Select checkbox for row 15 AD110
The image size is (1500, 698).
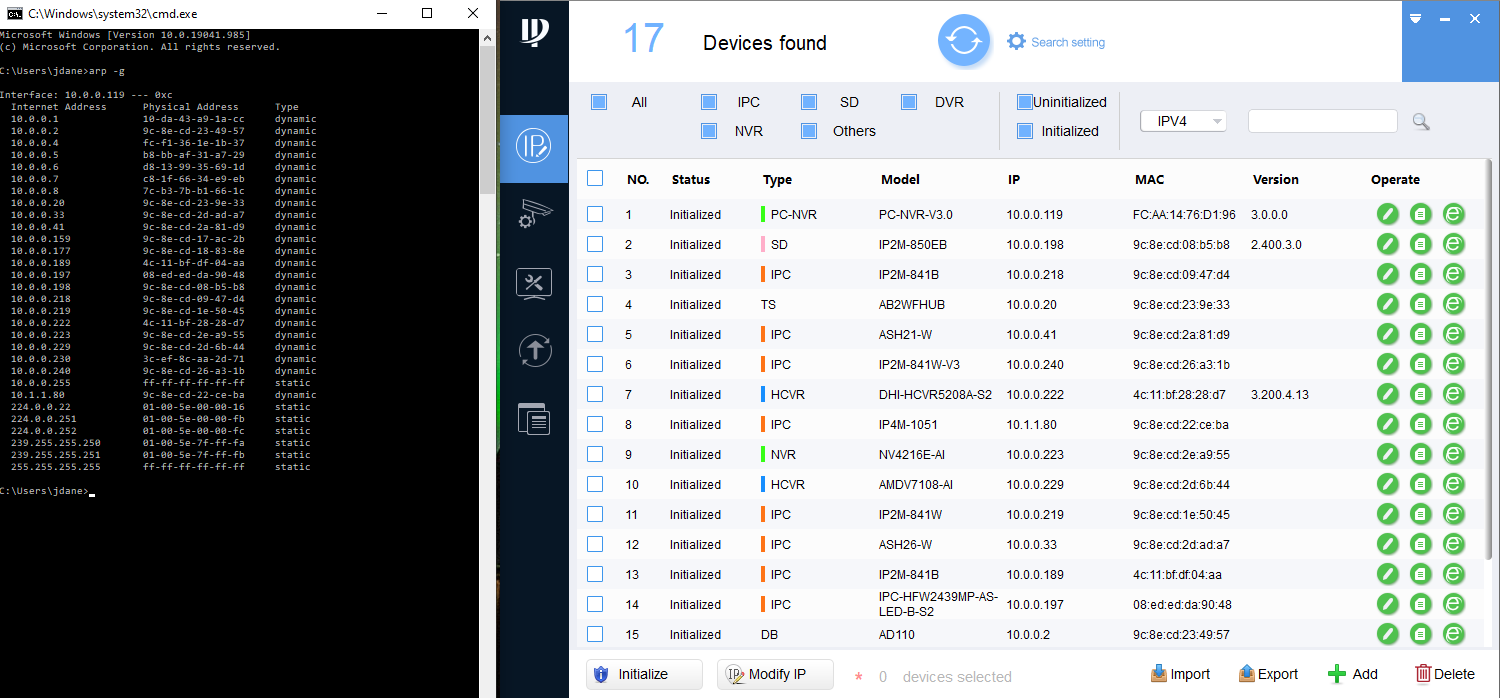coord(595,634)
